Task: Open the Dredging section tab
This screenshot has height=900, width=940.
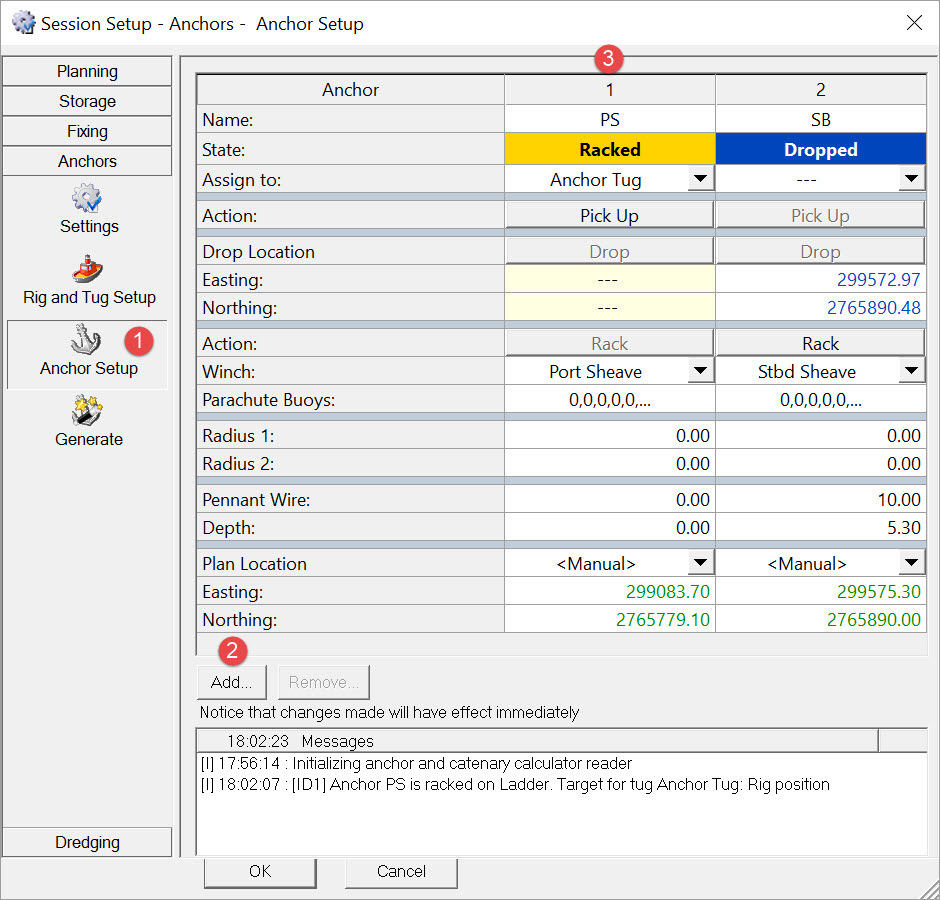Action: tap(87, 842)
